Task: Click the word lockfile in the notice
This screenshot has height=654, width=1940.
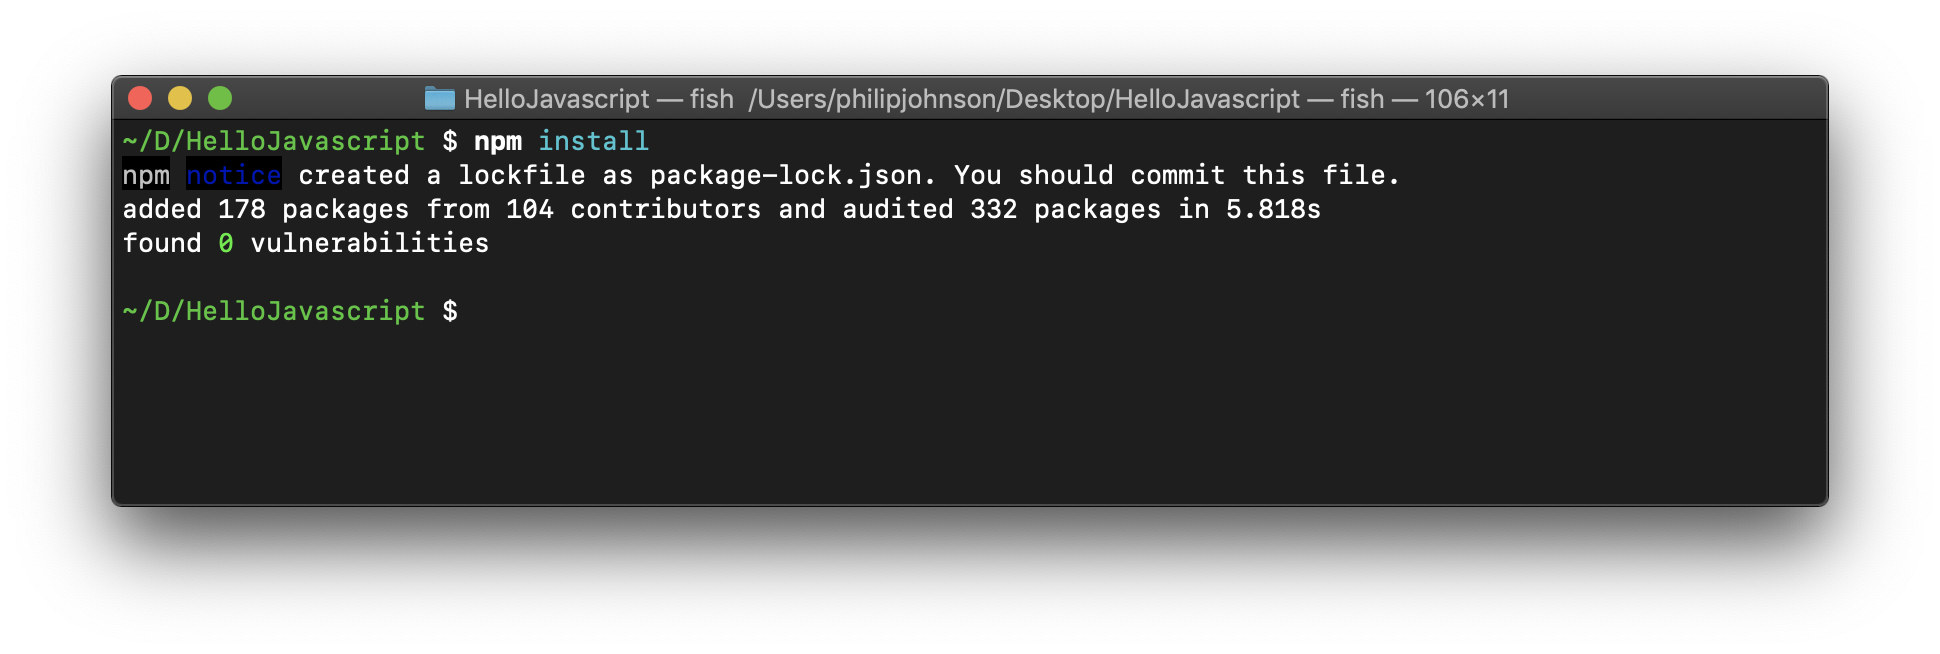Action: coord(521,175)
